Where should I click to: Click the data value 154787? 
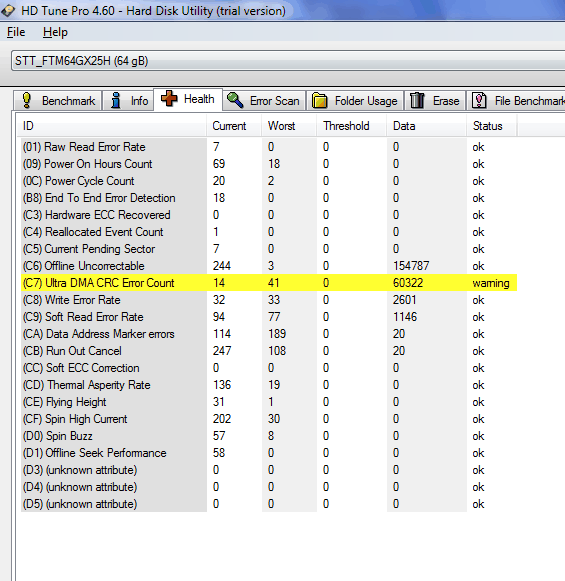pyautogui.click(x=411, y=266)
